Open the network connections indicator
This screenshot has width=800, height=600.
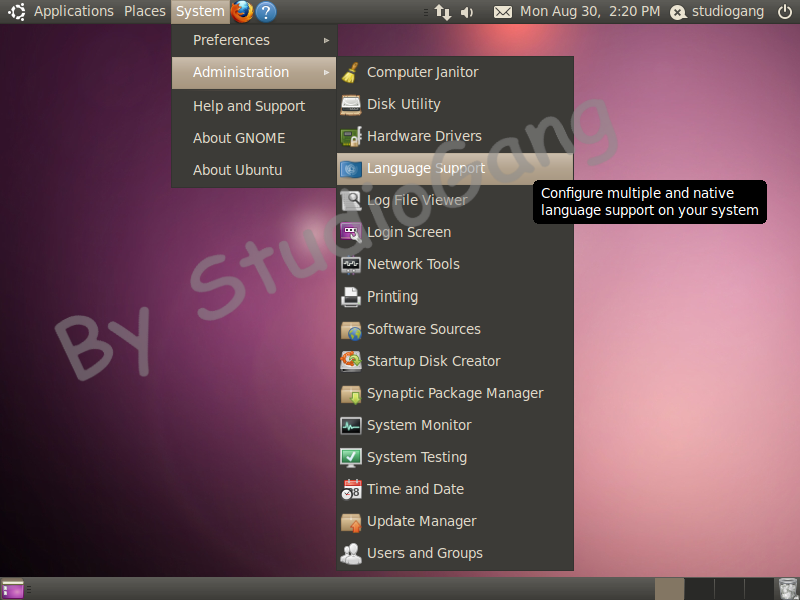coord(442,12)
